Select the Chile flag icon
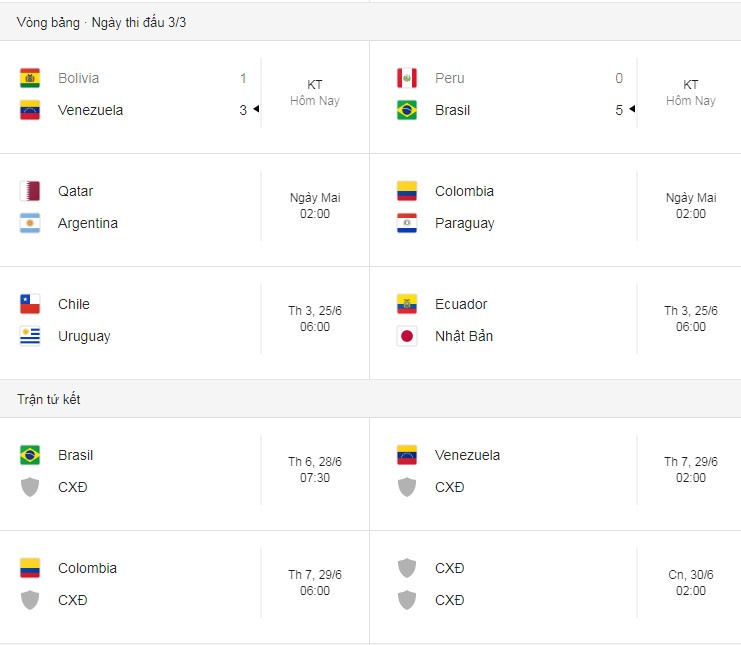The image size is (741, 645). click(x=30, y=304)
